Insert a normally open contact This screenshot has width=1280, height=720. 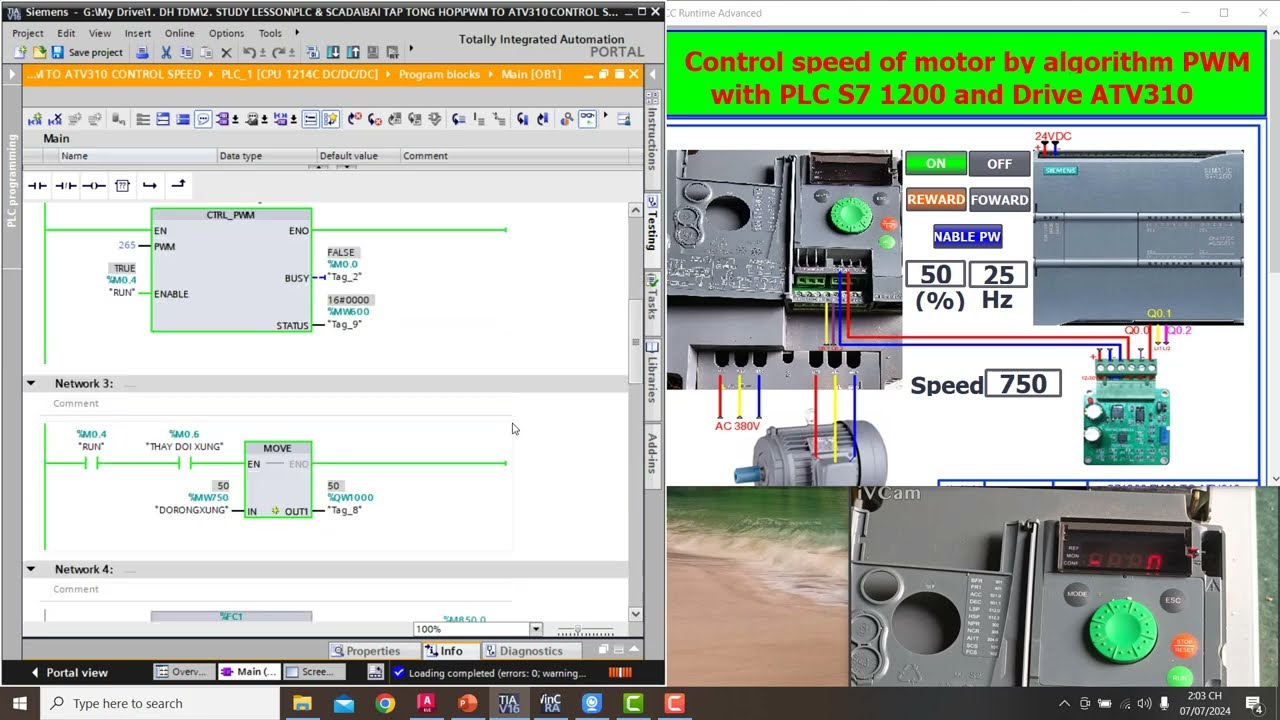point(37,185)
